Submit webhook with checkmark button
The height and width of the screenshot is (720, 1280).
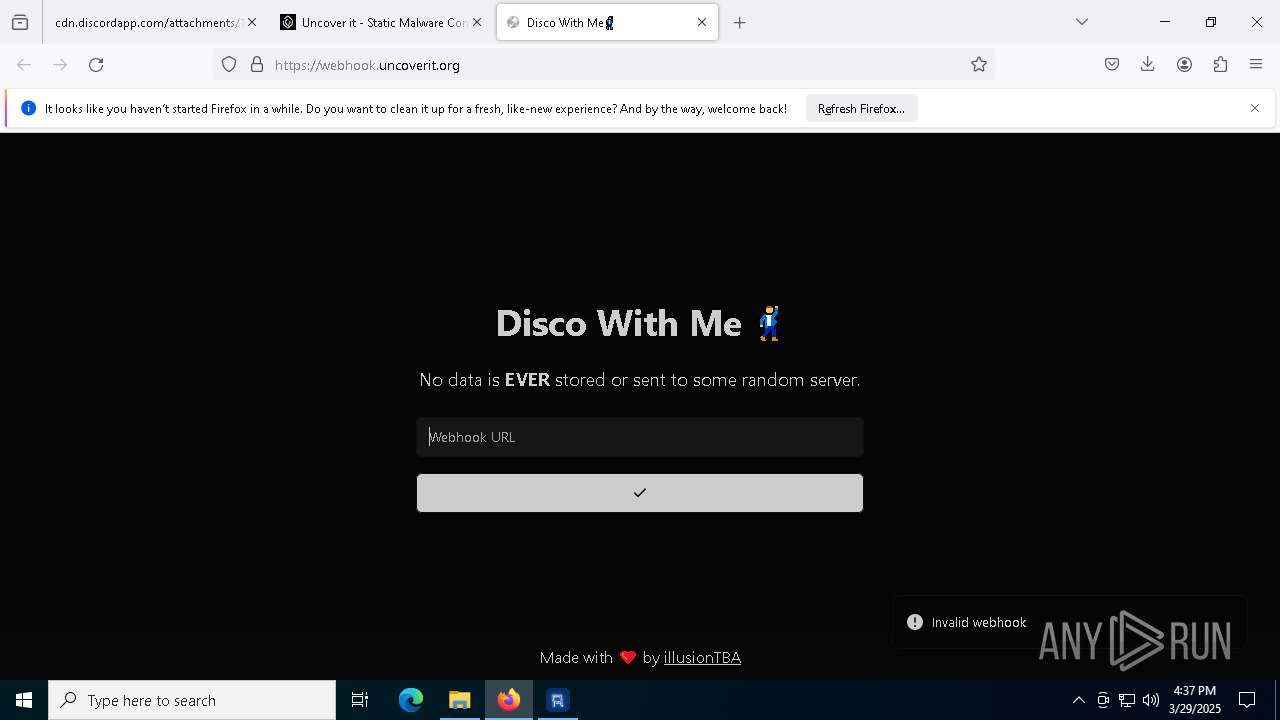pos(640,493)
